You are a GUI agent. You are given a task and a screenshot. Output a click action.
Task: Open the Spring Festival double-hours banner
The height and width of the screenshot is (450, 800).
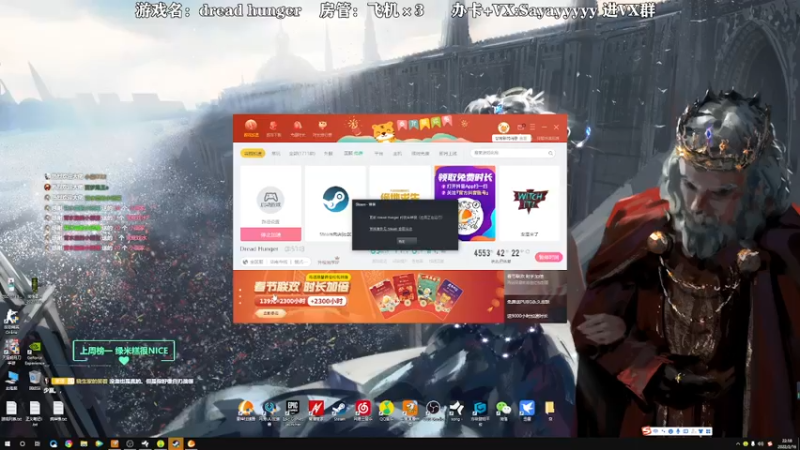click(x=368, y=296)
